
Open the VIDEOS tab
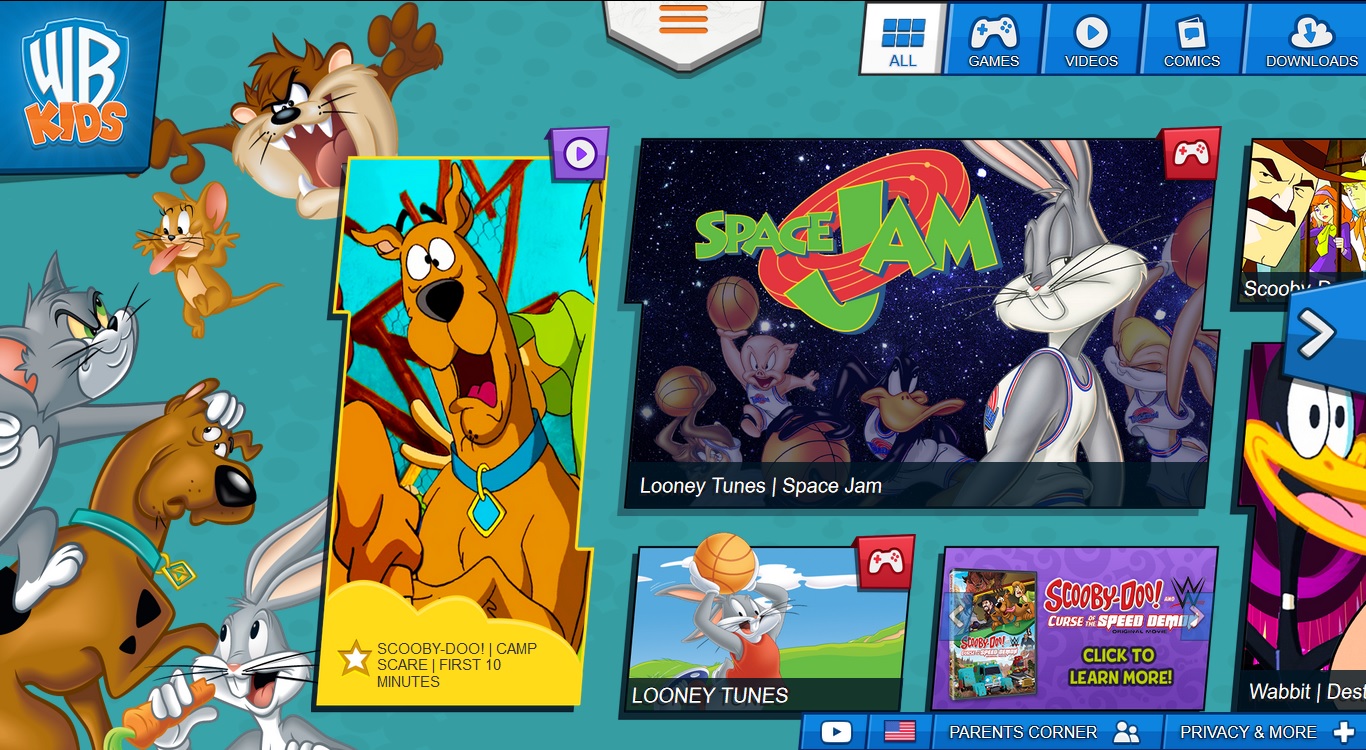(1091, 39)
